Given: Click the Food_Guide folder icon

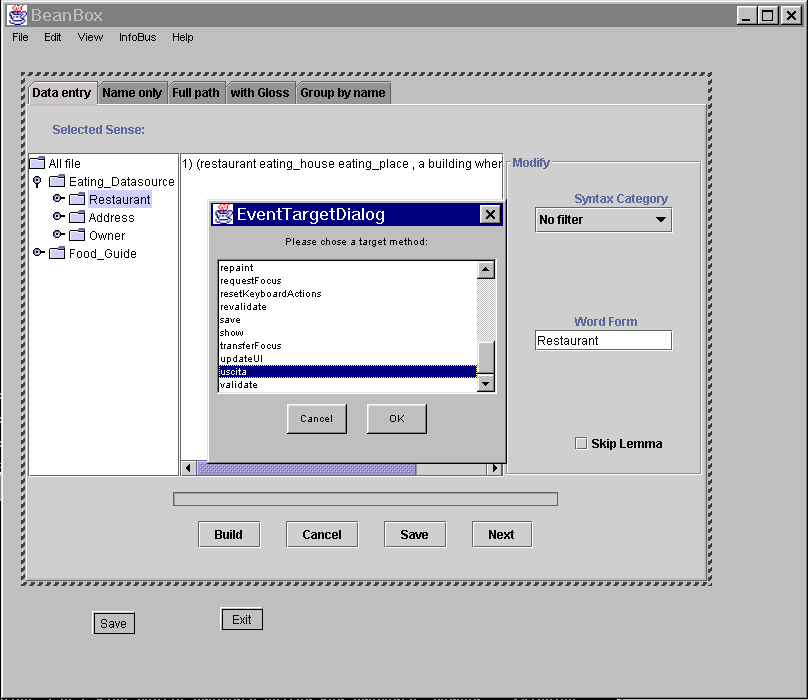Looking at the screenshot, I should point(57,254).
